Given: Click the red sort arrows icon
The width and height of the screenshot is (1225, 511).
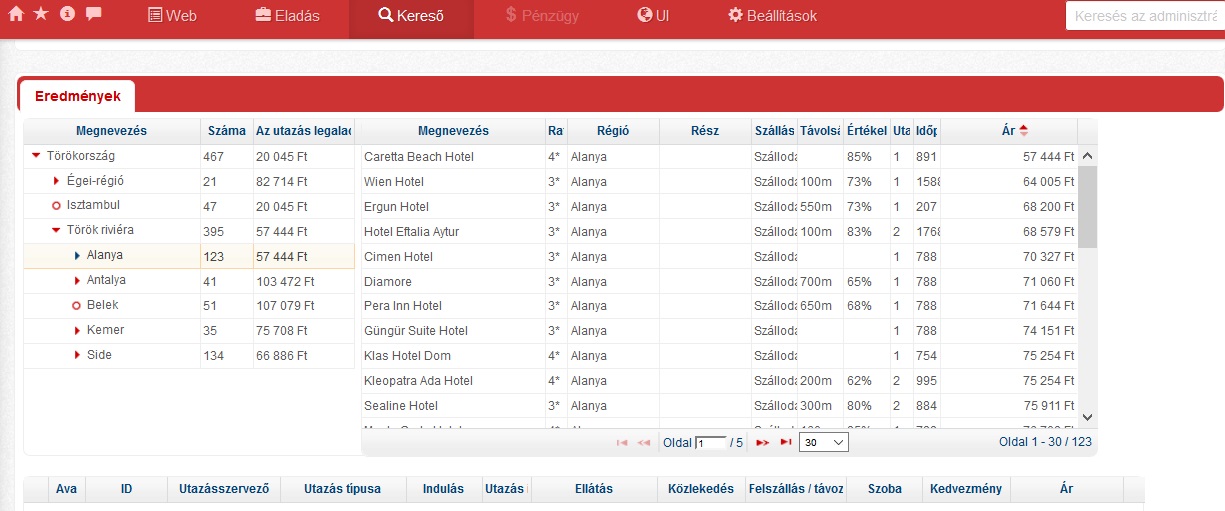Looking at the screenshot, I should (x=1023, y=131).
